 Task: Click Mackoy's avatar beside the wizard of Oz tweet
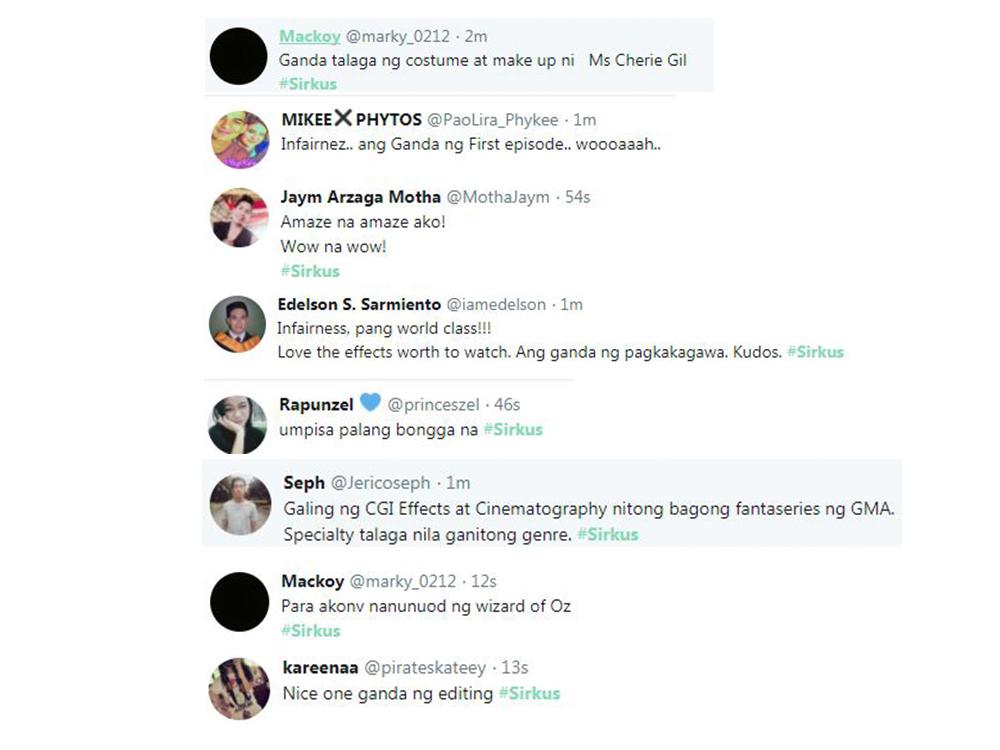[x=238, y=602]
